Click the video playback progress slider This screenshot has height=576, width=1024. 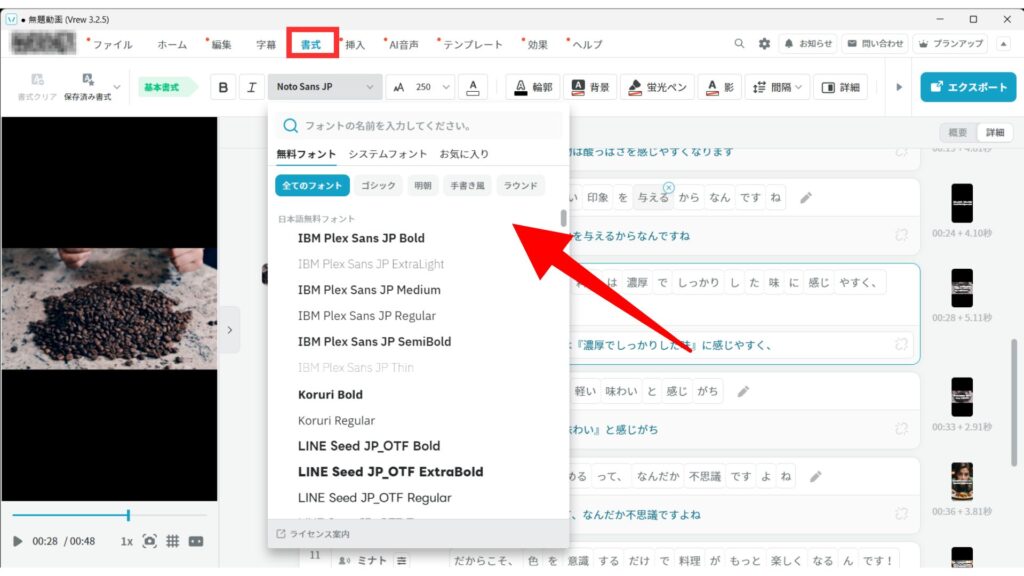click(109, 515)
